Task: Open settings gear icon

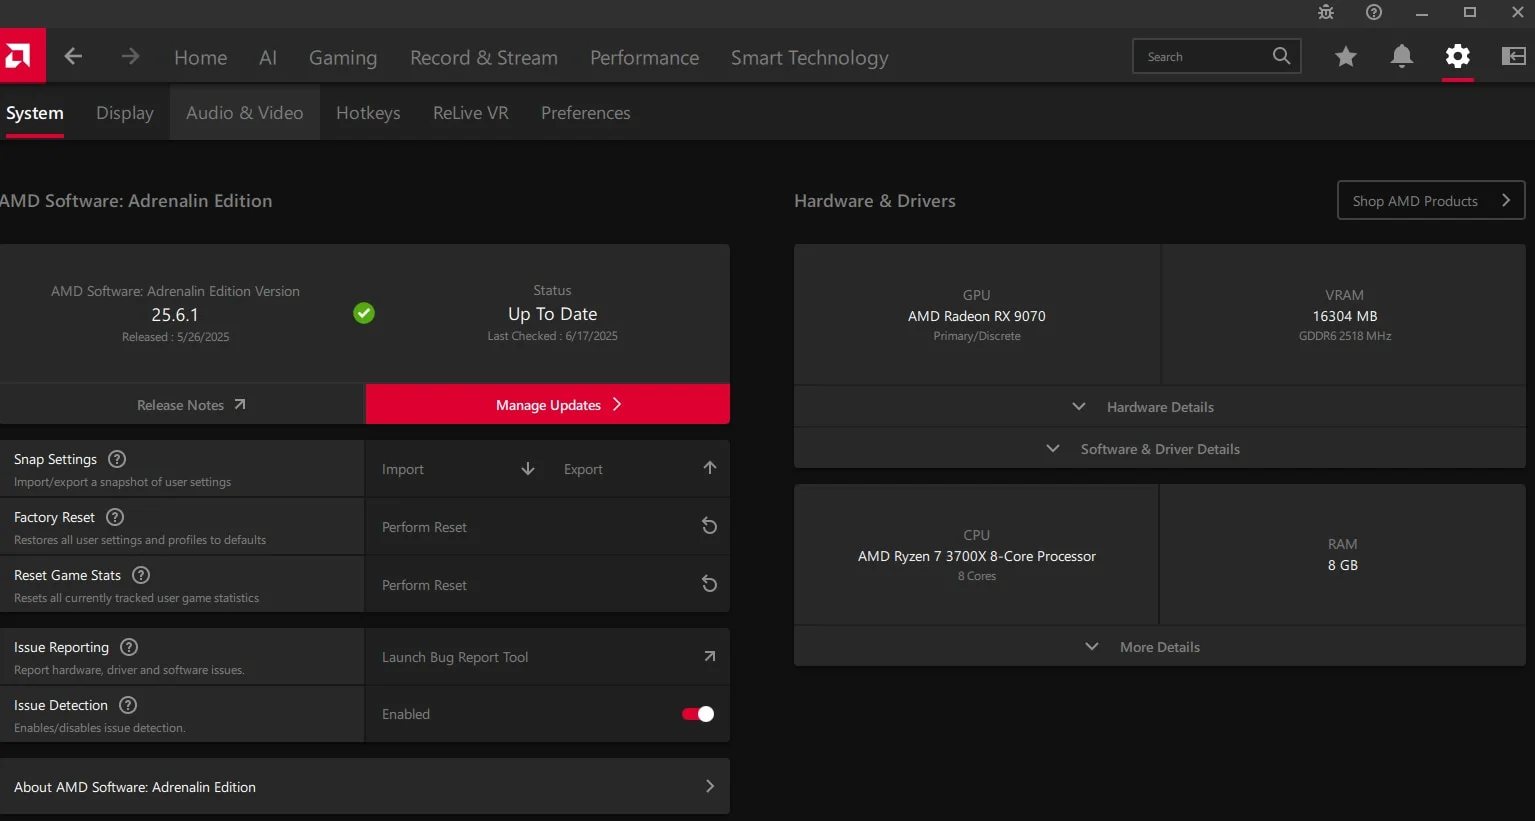Action: [x=1458, y=56]
